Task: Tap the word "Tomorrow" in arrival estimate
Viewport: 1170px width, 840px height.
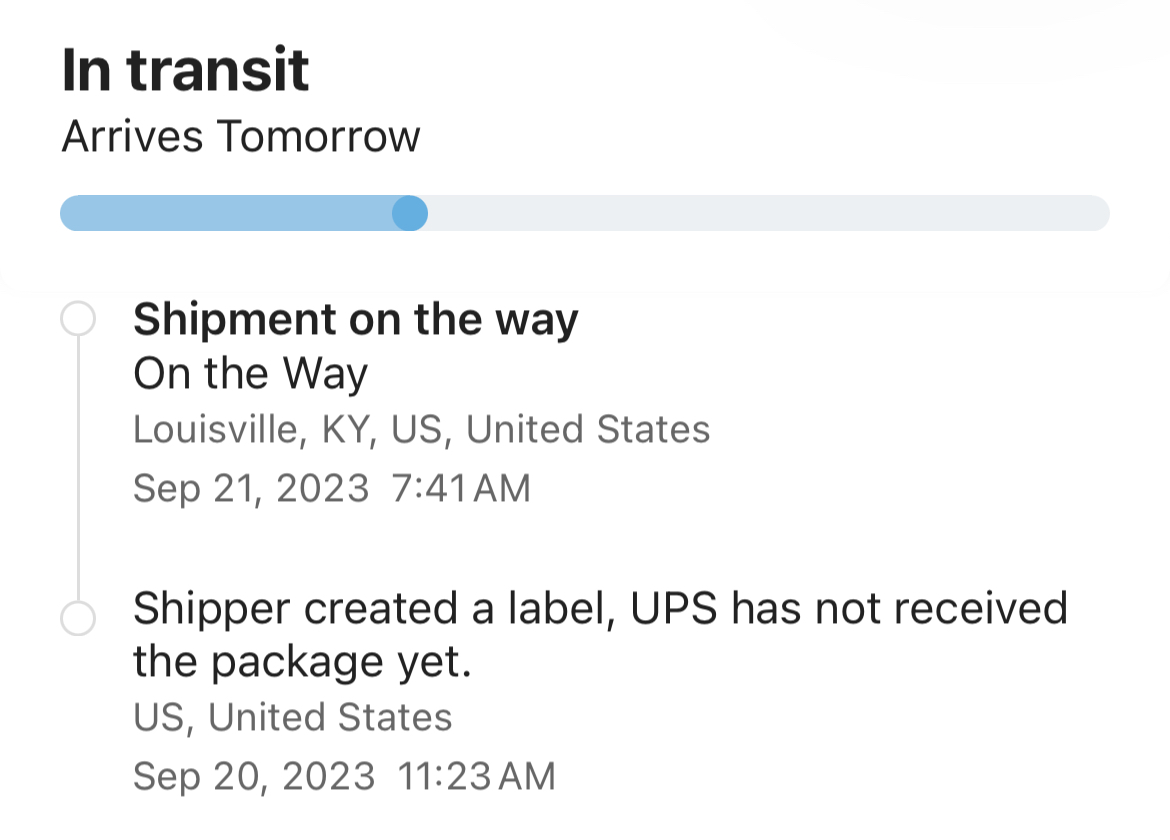Action: tap(318, 136)
